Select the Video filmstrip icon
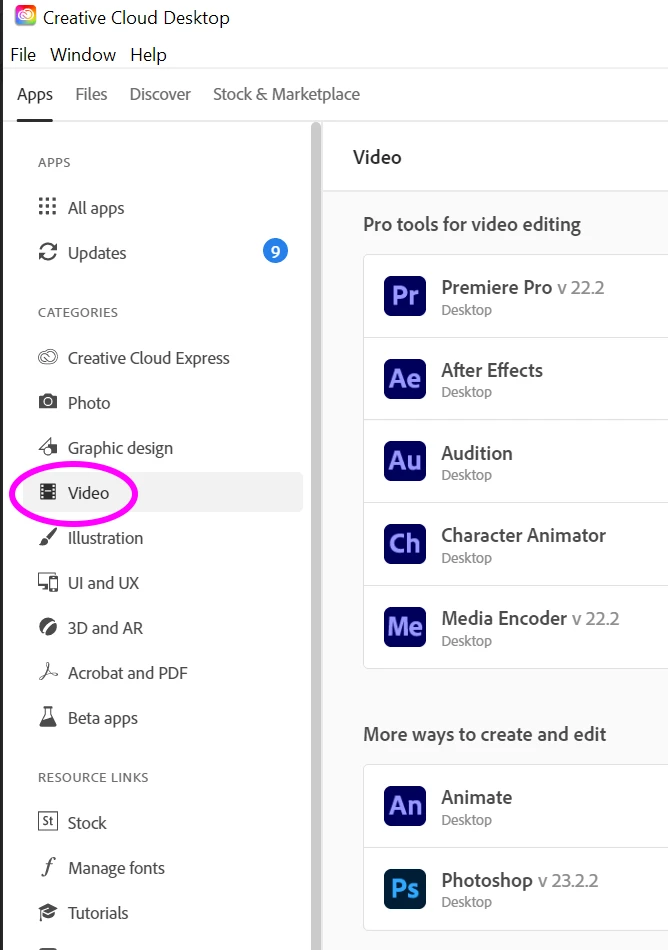Screen dimensions: 668x950 point(48,491)
